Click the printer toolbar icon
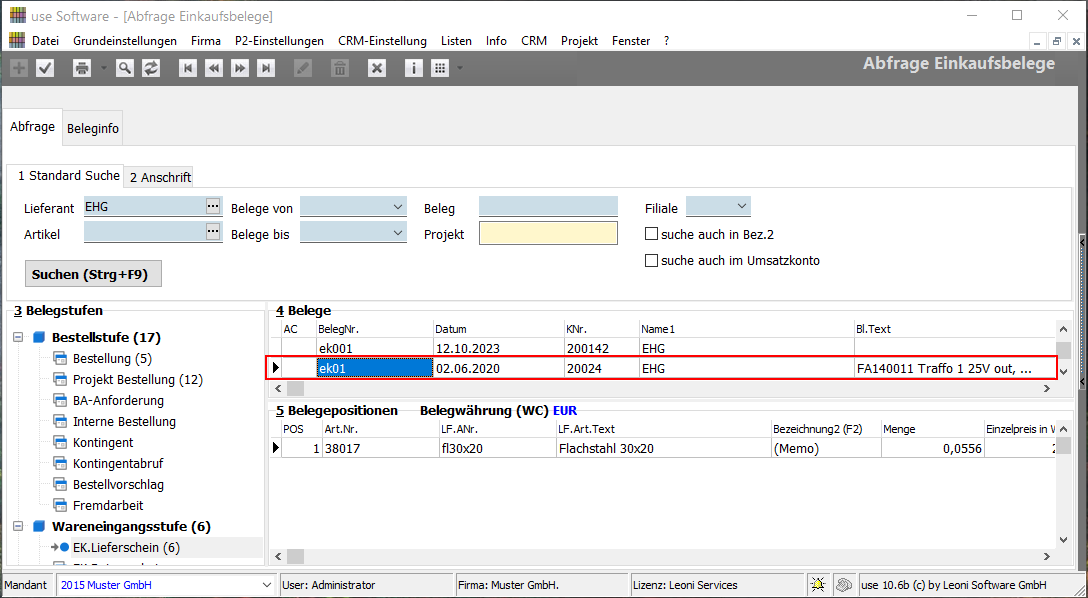 click(x=82, y=68)
